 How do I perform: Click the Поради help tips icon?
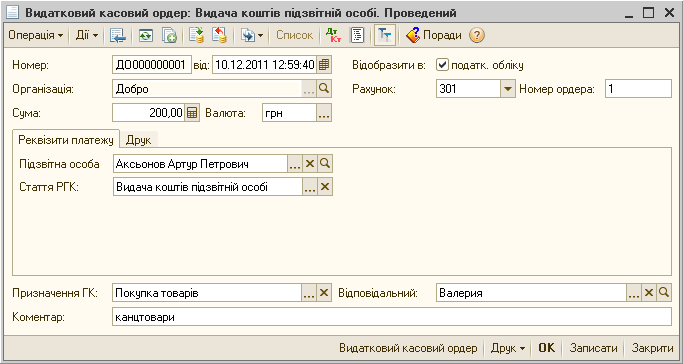(x=413, y=36)
